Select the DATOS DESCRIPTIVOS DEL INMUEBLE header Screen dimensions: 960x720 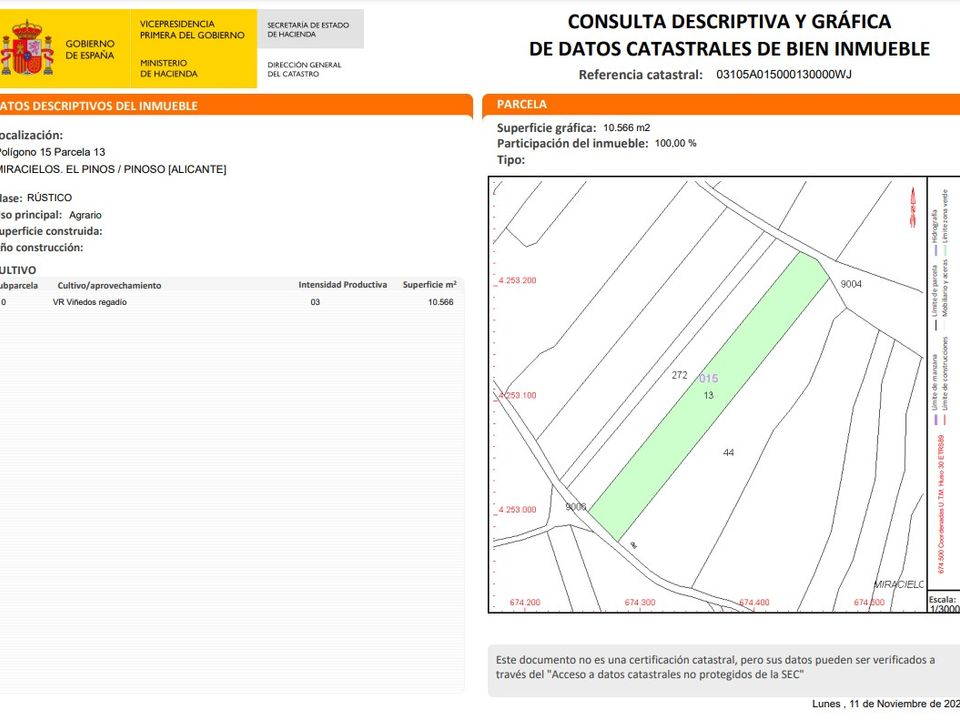(x=236, y=106)
